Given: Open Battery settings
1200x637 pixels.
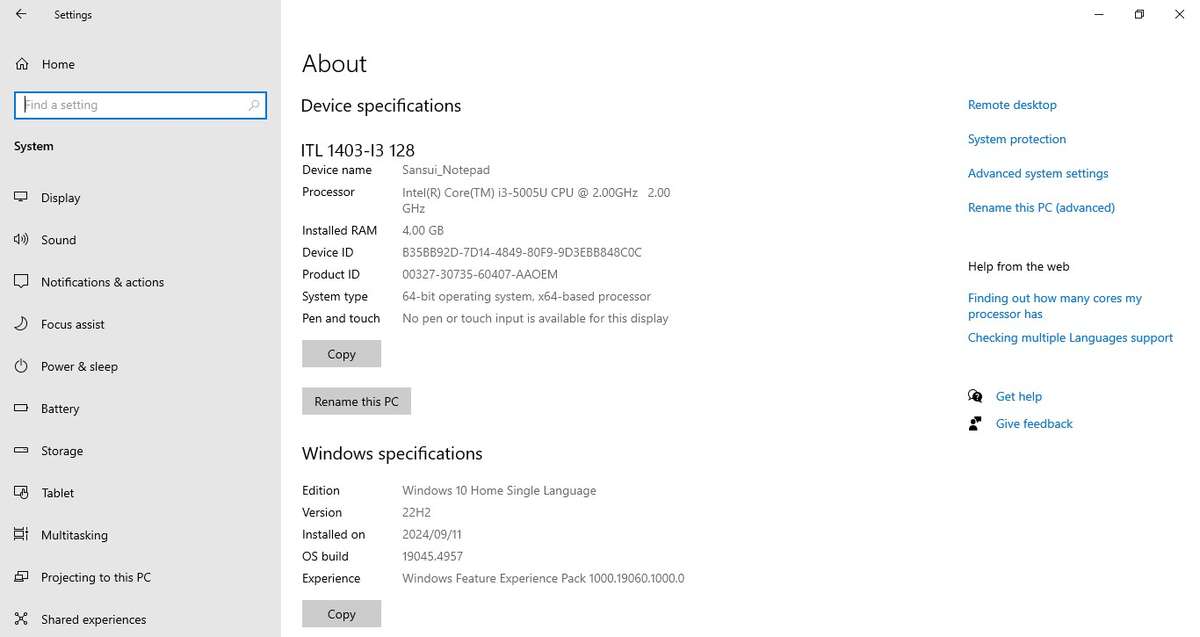Looking at the screenshot, I should click(x=61, y=408).
